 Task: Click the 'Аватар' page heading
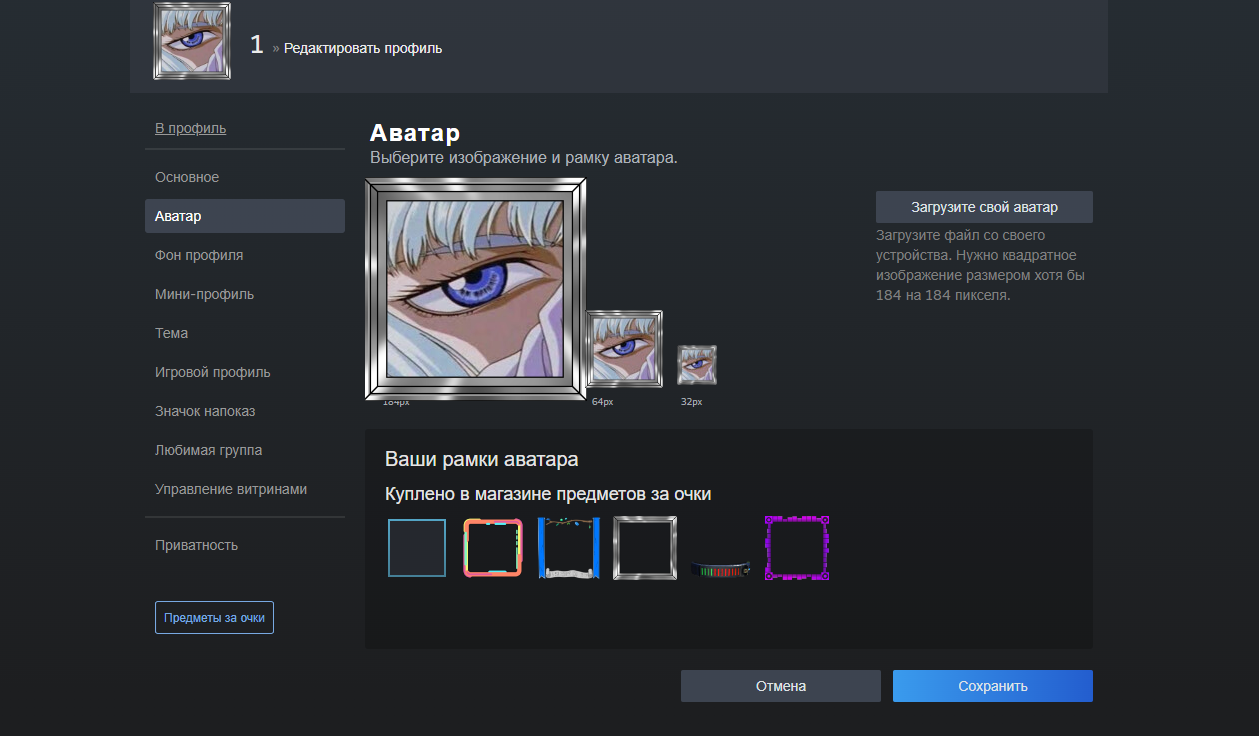click(x=415, y=133)
